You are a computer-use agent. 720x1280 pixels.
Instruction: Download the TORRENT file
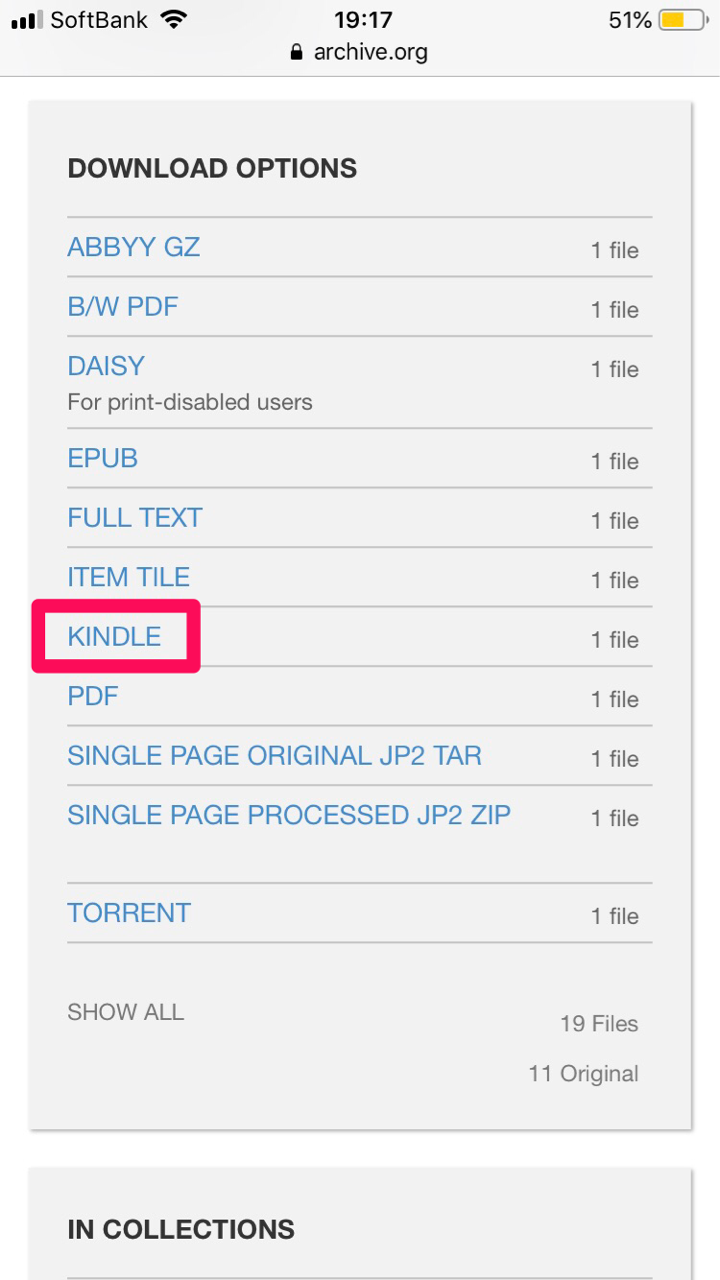pos(129,913)
